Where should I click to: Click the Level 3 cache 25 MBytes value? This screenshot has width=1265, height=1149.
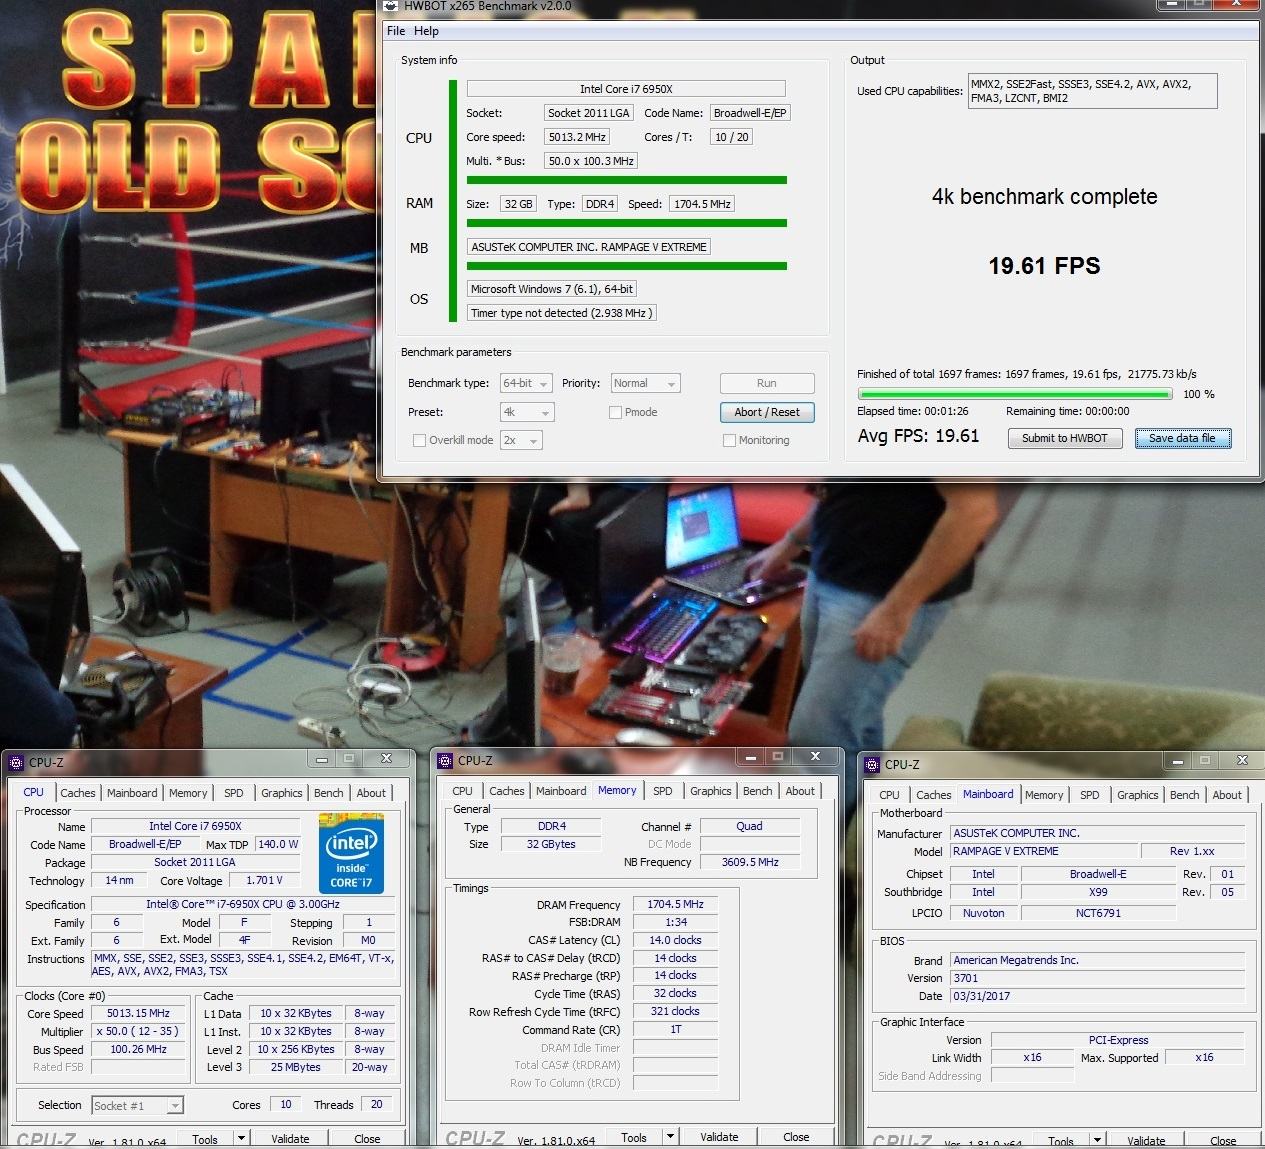point(296,1067)
